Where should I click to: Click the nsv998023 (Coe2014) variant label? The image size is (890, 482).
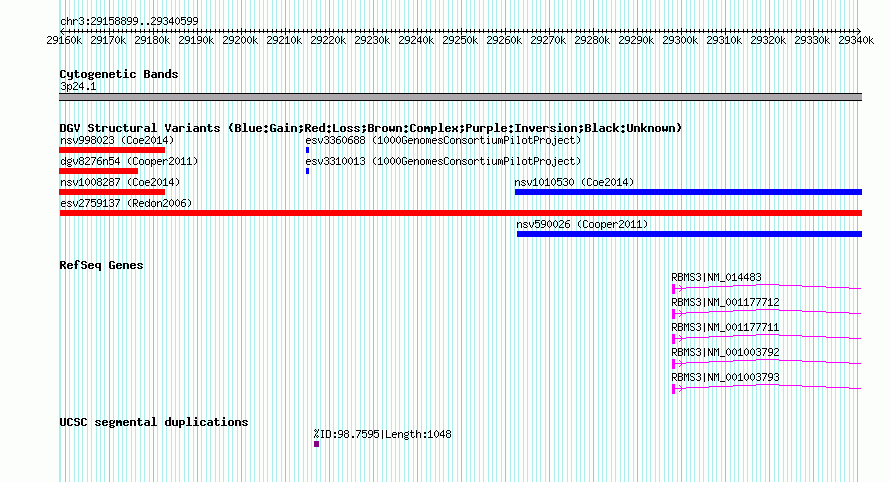(117, 140)
